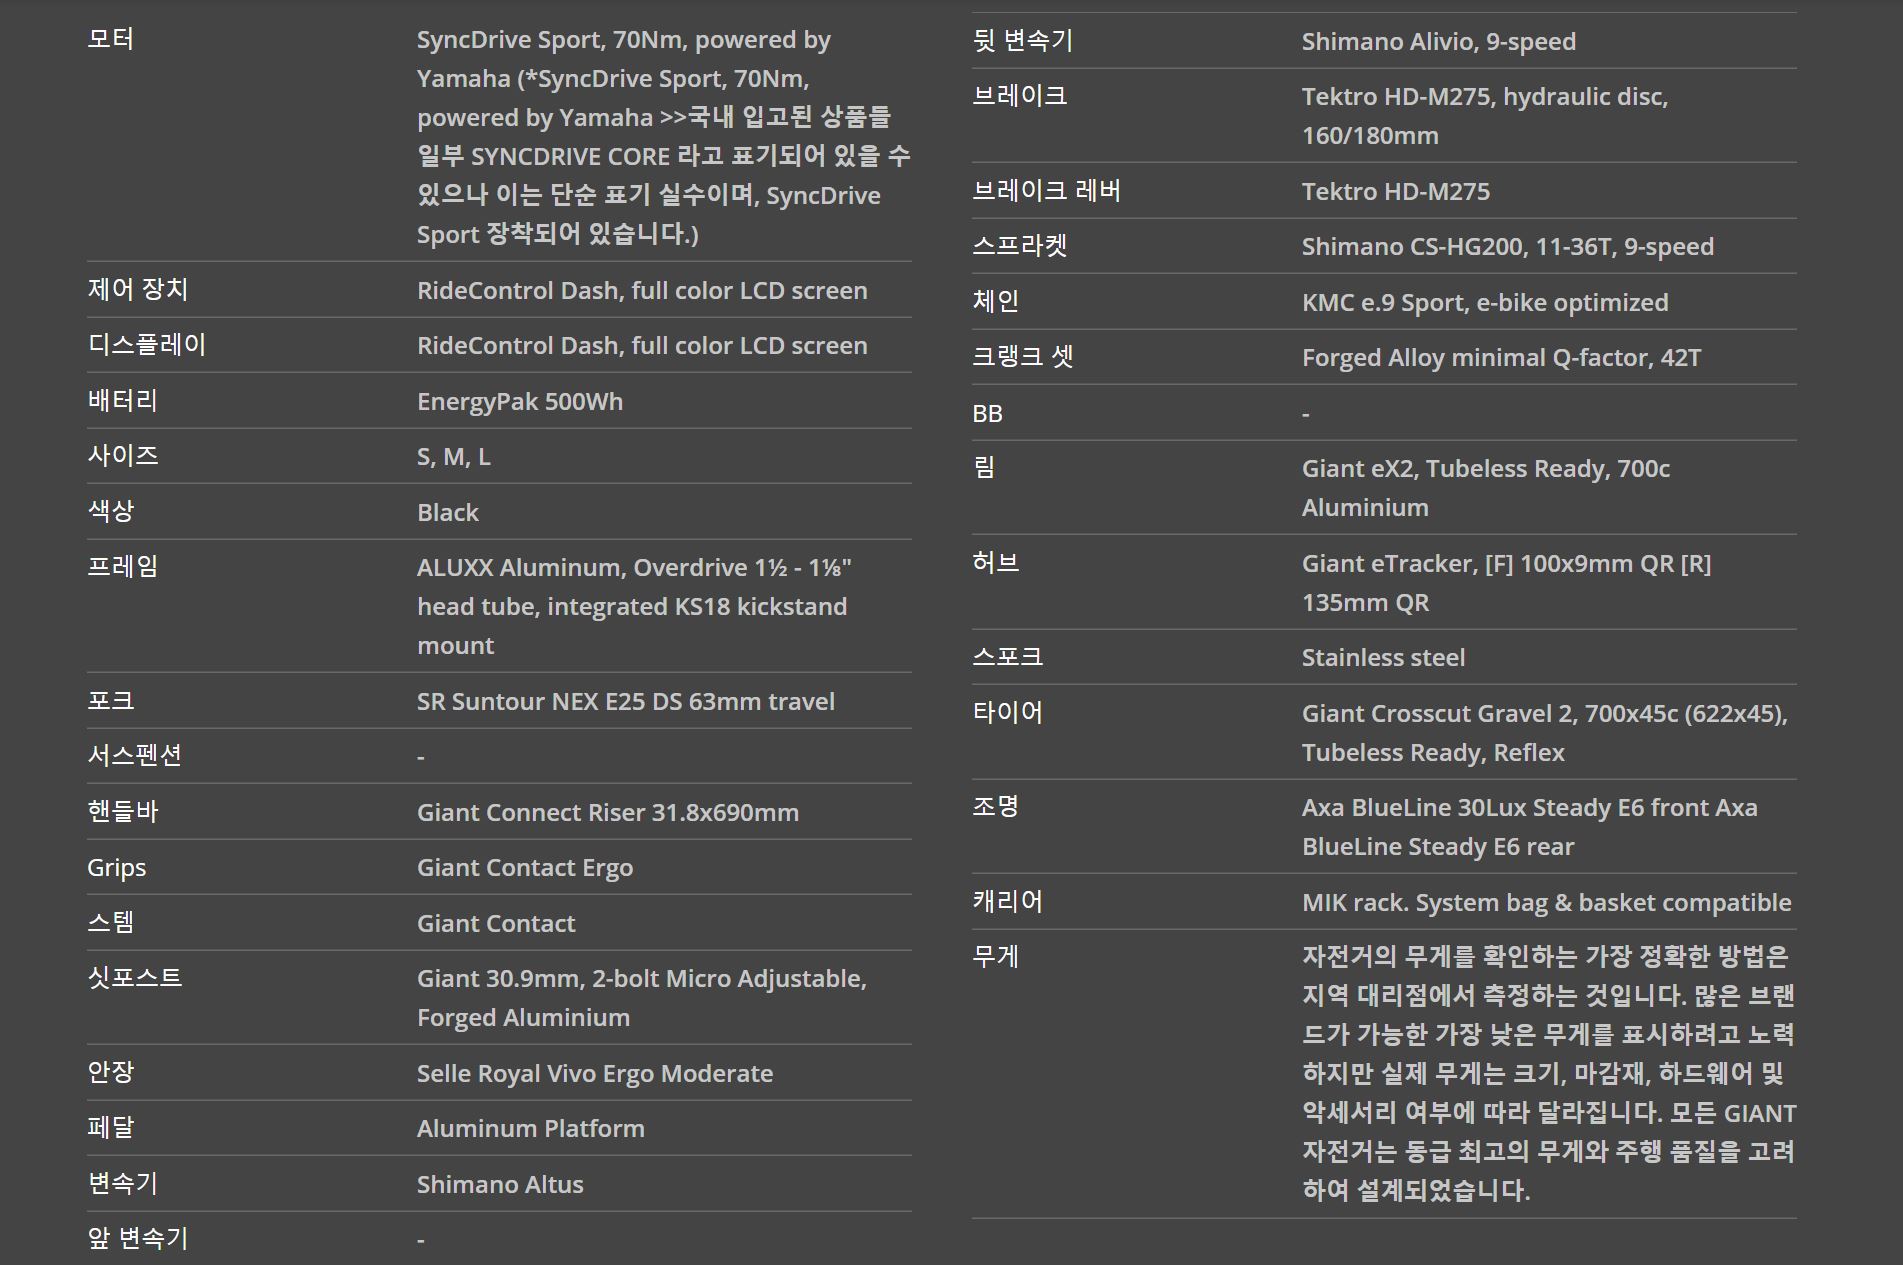Select Giant eX2 Tubeless Ready rim value
The height and width of the screenshot is (1265, 1903).
[1486, 488]
